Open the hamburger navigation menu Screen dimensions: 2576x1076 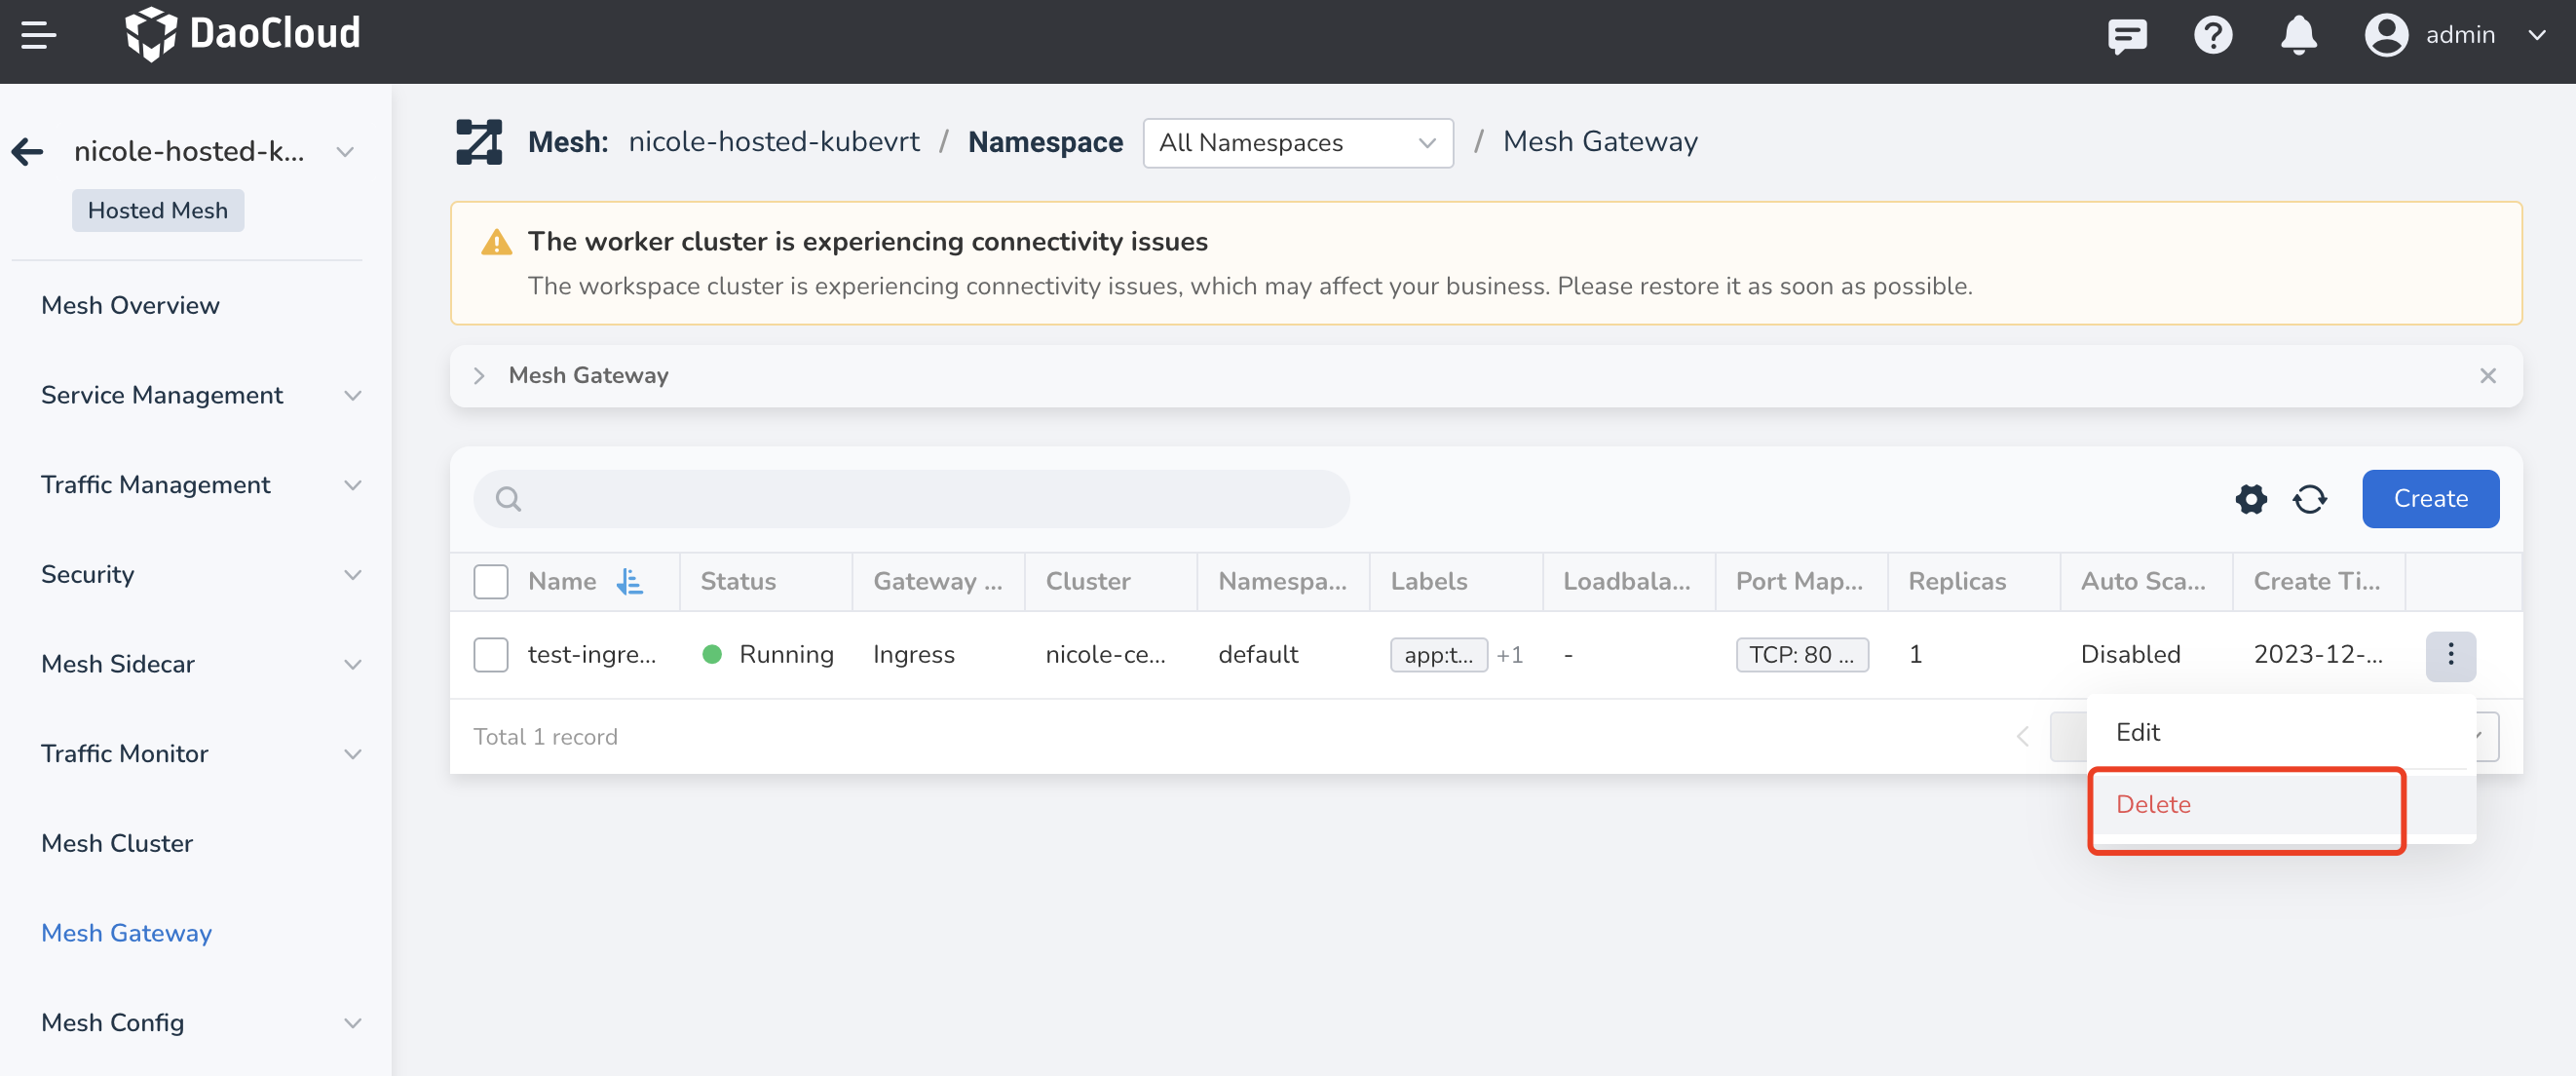[38, 36]
